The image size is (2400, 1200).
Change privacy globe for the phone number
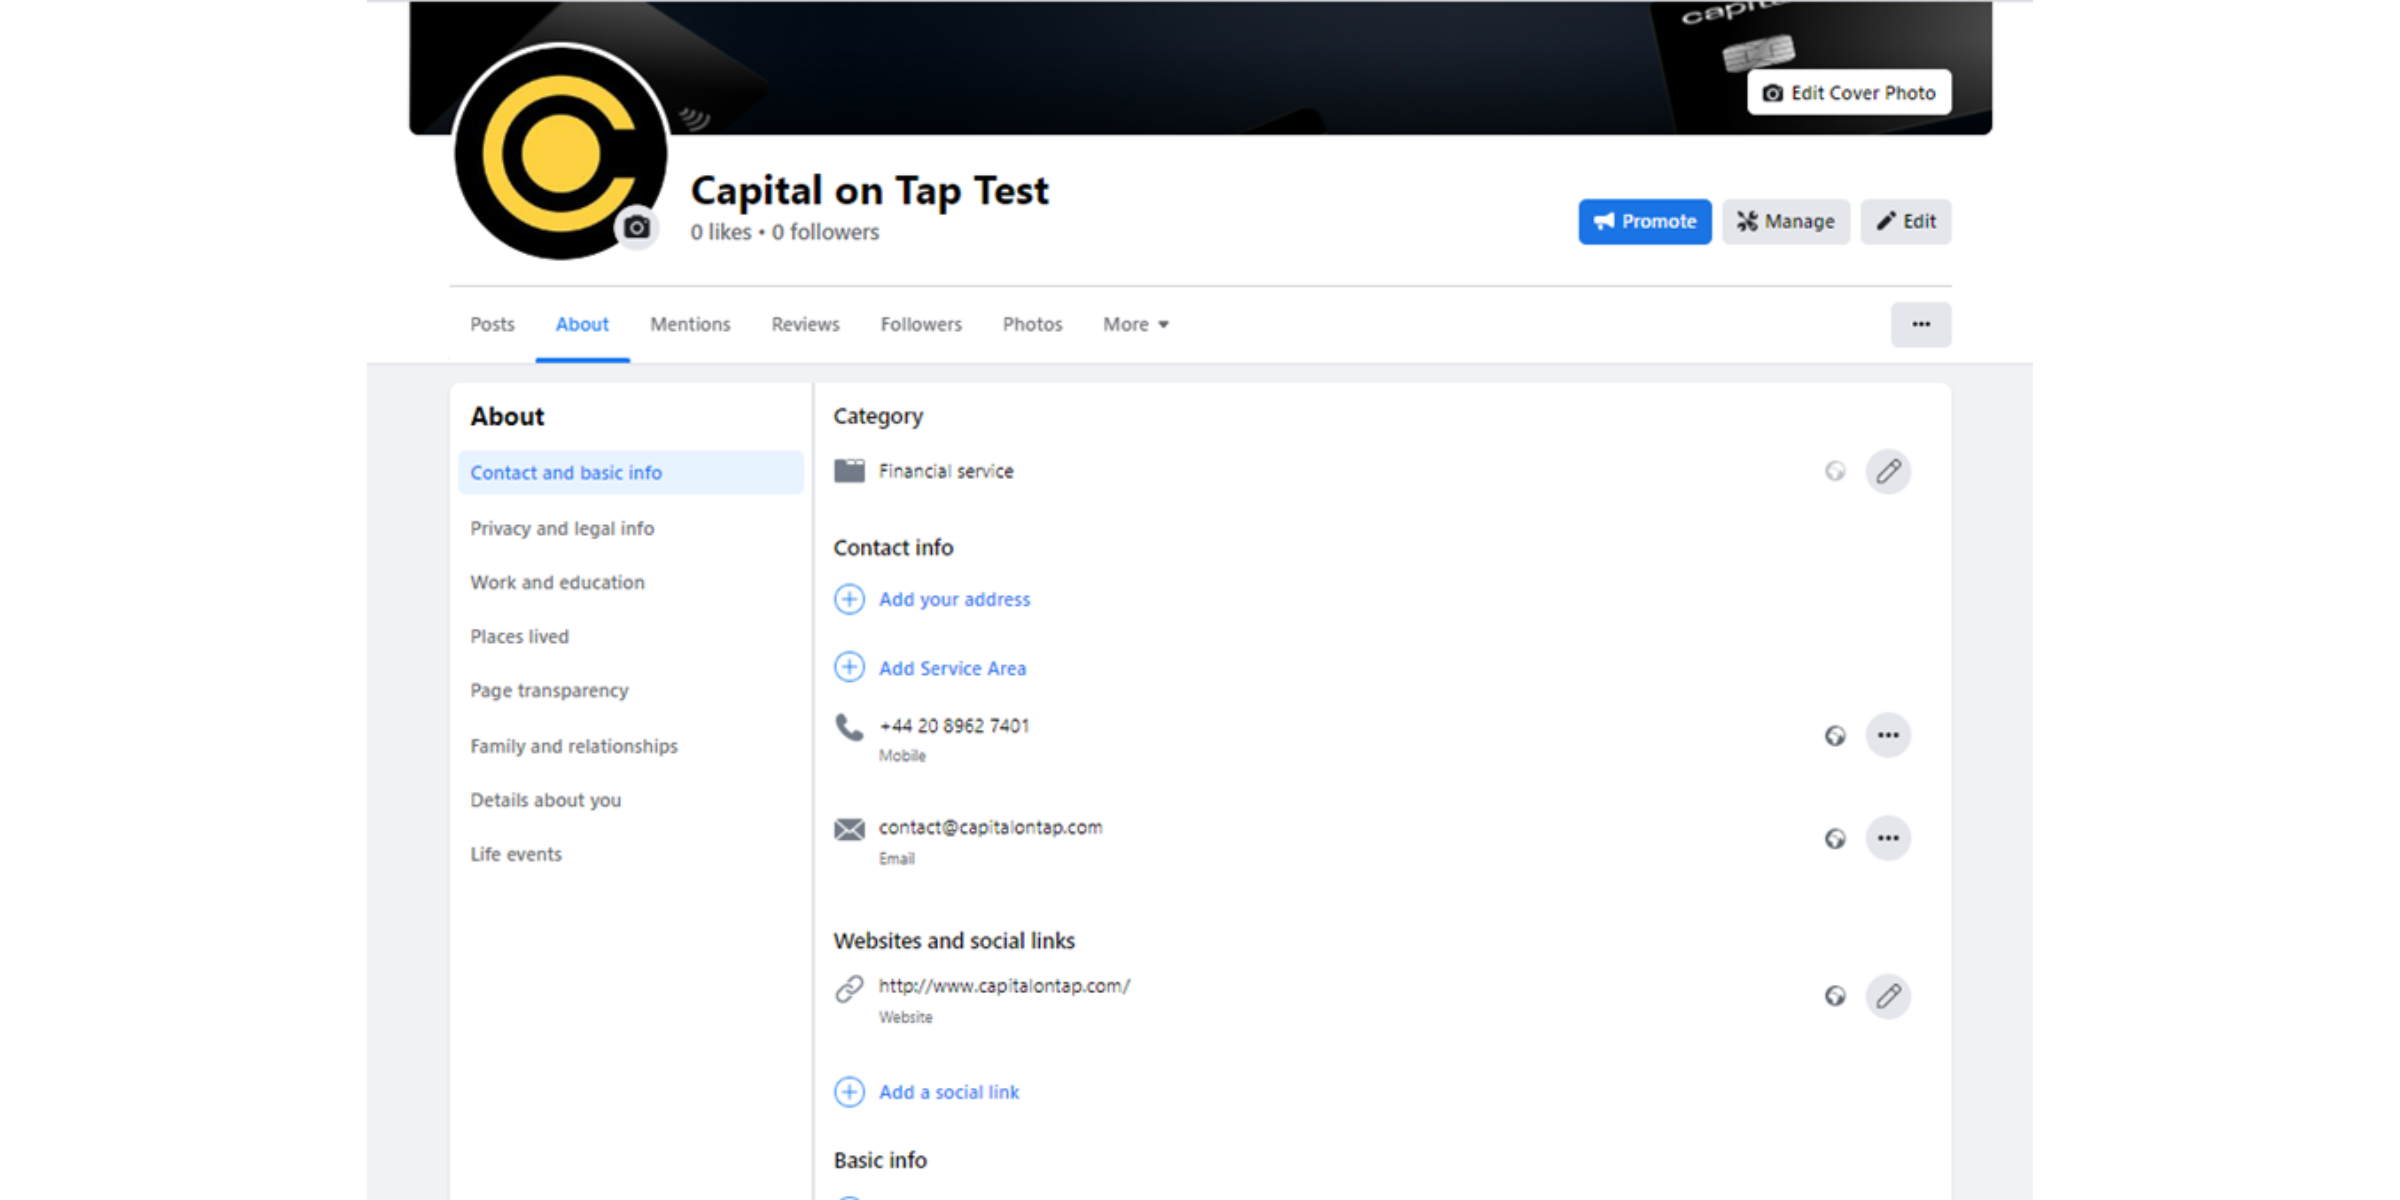pyautogui.click(x=1835, y=736)
